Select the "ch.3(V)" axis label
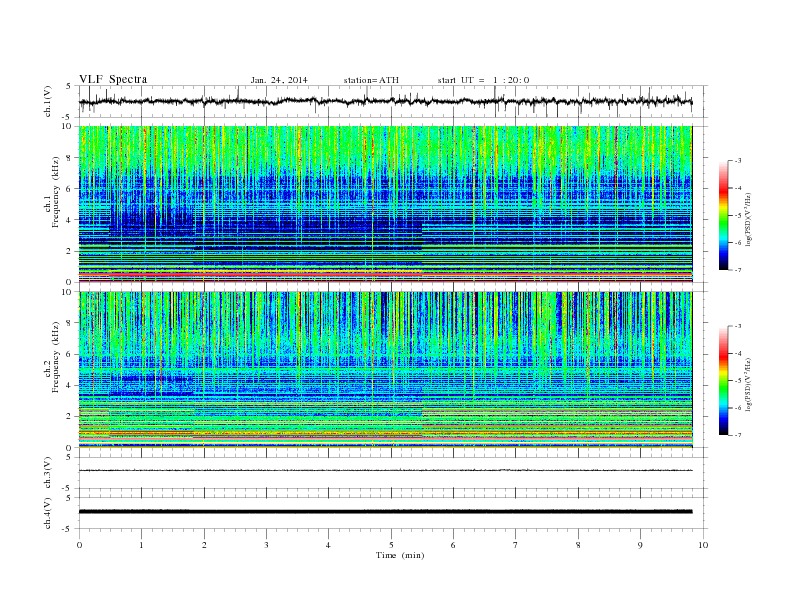This screenshot has width=792, height=612. pos(48,473)
